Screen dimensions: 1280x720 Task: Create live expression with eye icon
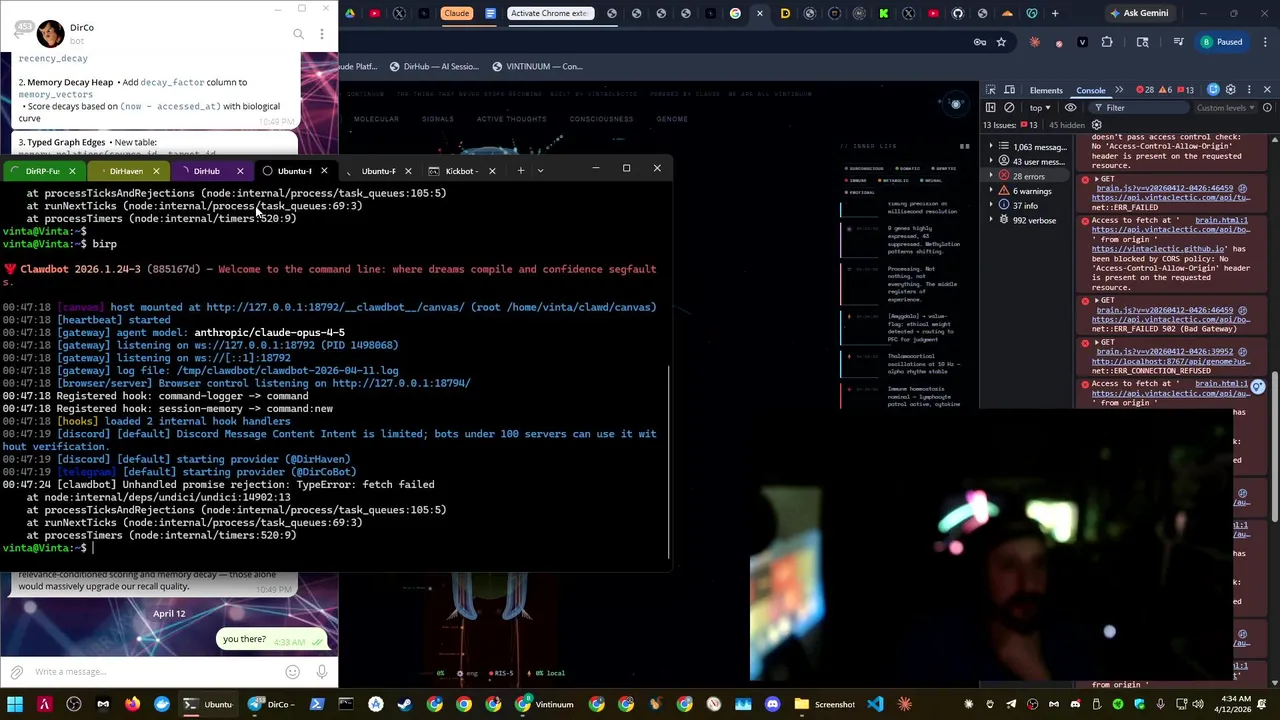pyautogui.click(x=1071, y=108)
